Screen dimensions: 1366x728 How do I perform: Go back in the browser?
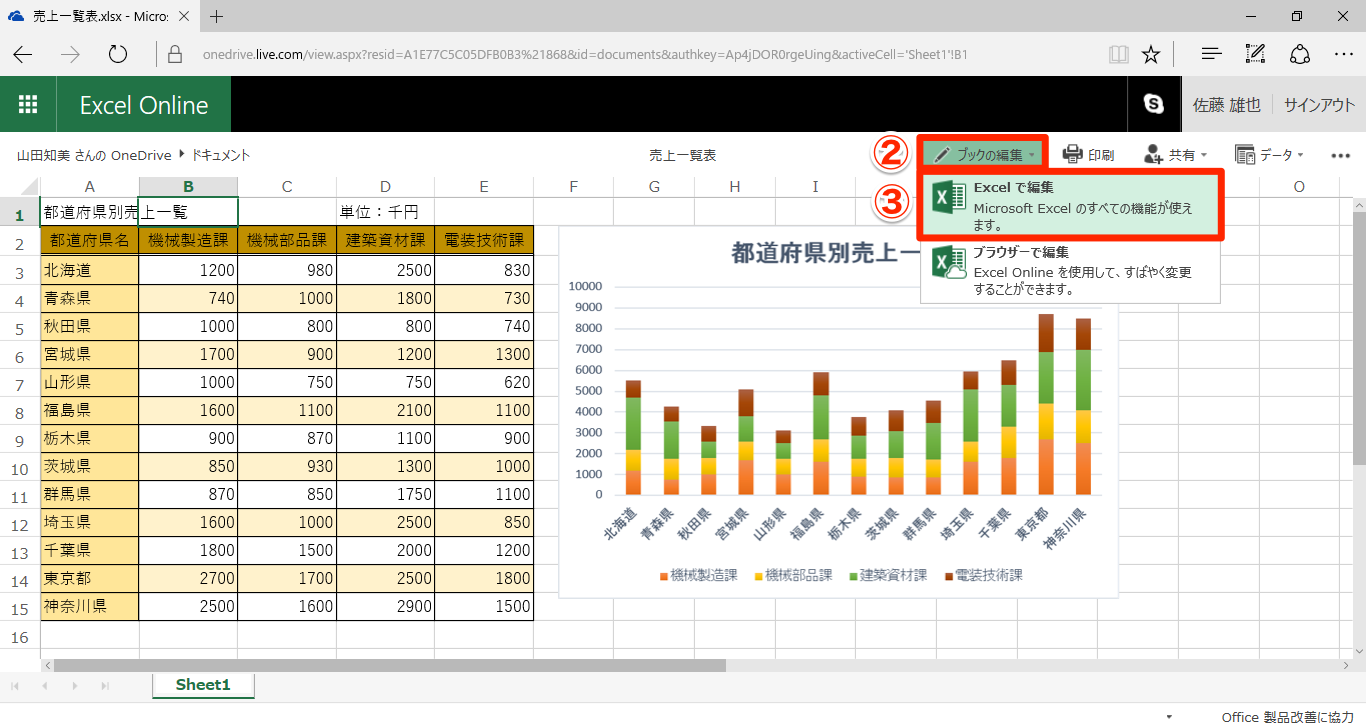point(22,54)
